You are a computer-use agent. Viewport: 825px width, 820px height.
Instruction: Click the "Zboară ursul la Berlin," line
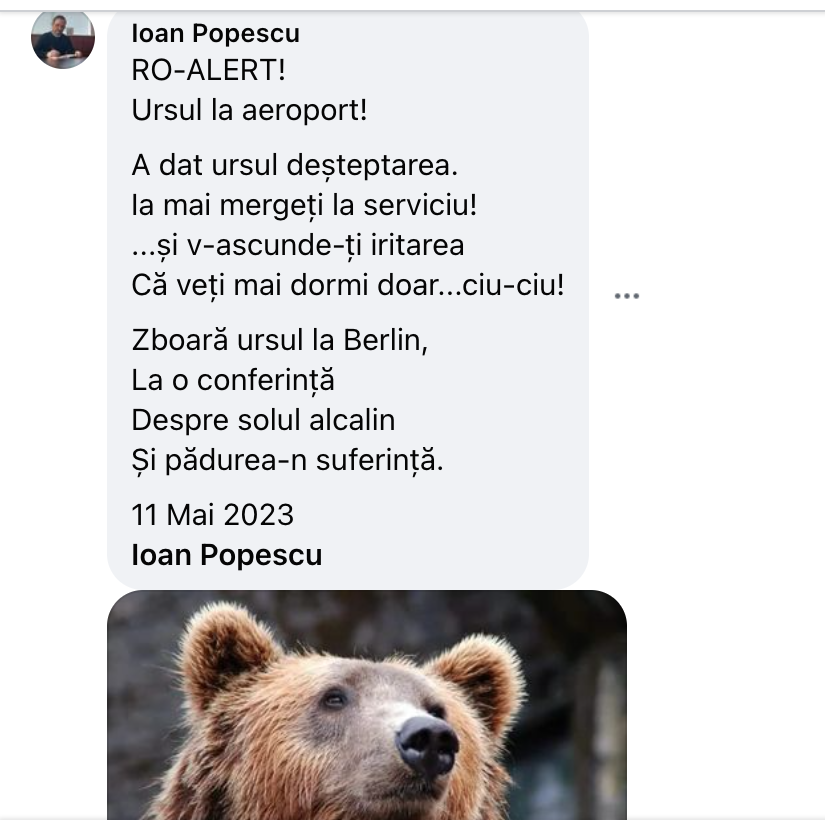(x=280, y=340)
